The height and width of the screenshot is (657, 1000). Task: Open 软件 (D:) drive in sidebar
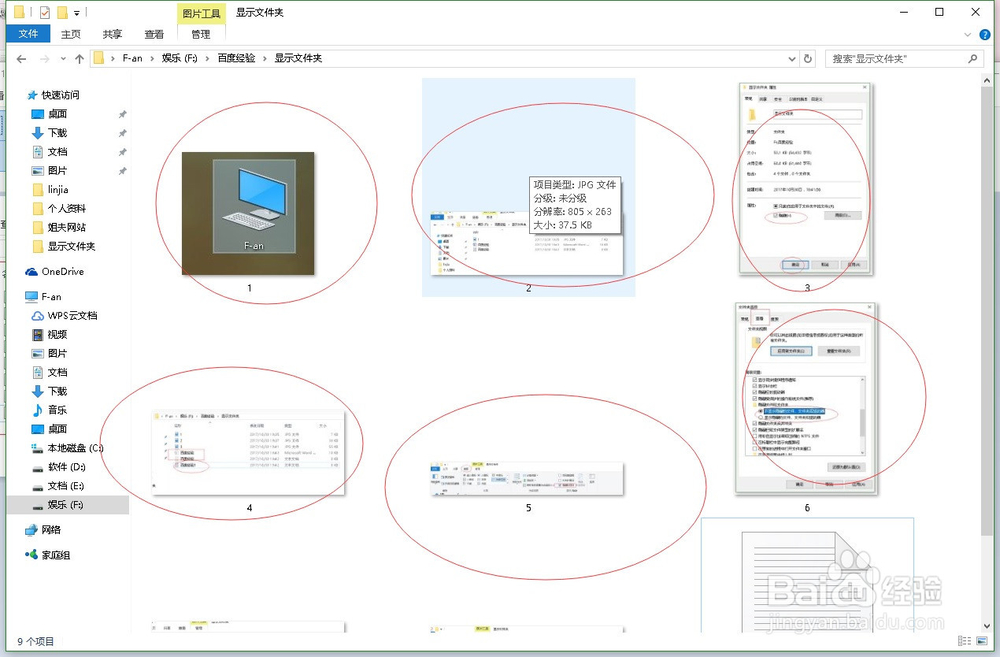point(66,467)
